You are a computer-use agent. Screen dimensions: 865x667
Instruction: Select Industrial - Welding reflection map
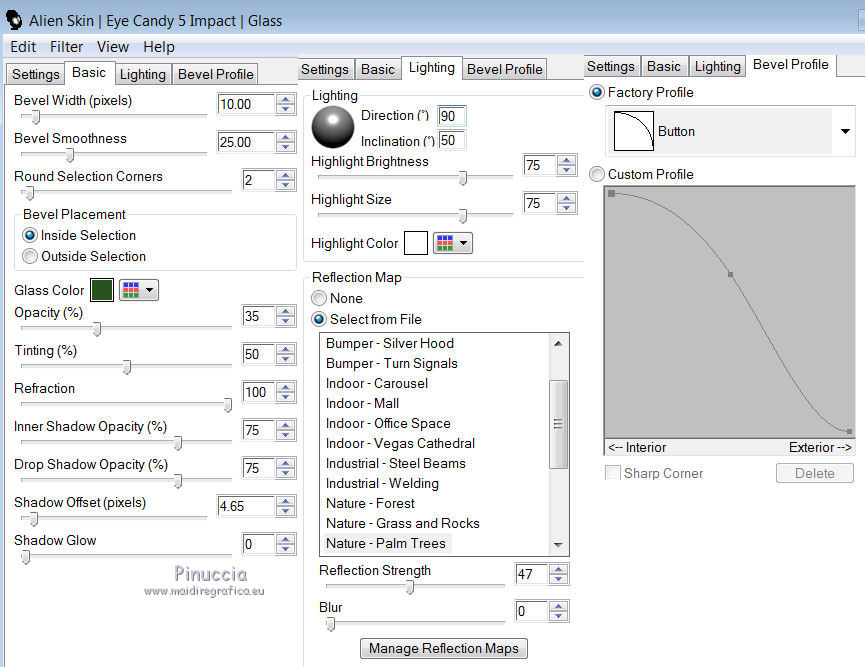382,483
